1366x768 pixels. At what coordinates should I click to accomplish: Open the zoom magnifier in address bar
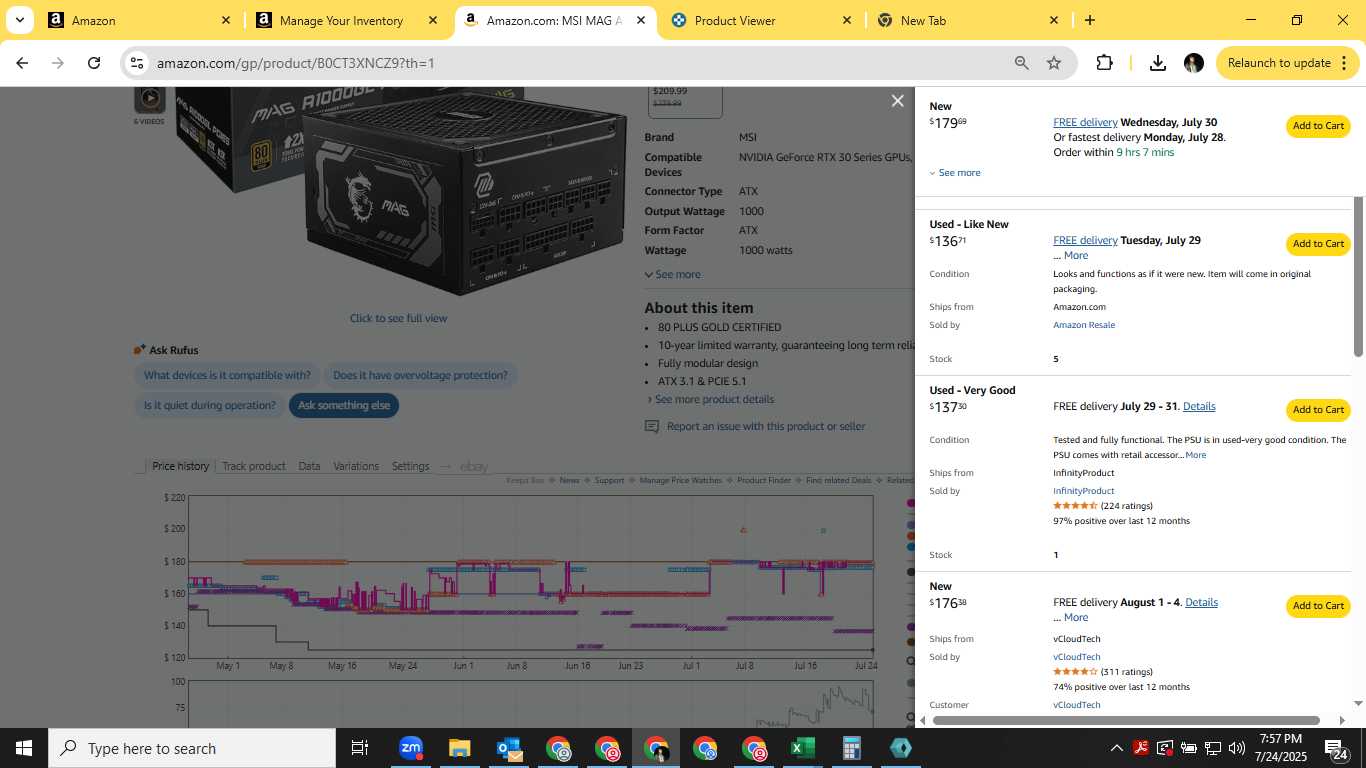click(1022, 63)
